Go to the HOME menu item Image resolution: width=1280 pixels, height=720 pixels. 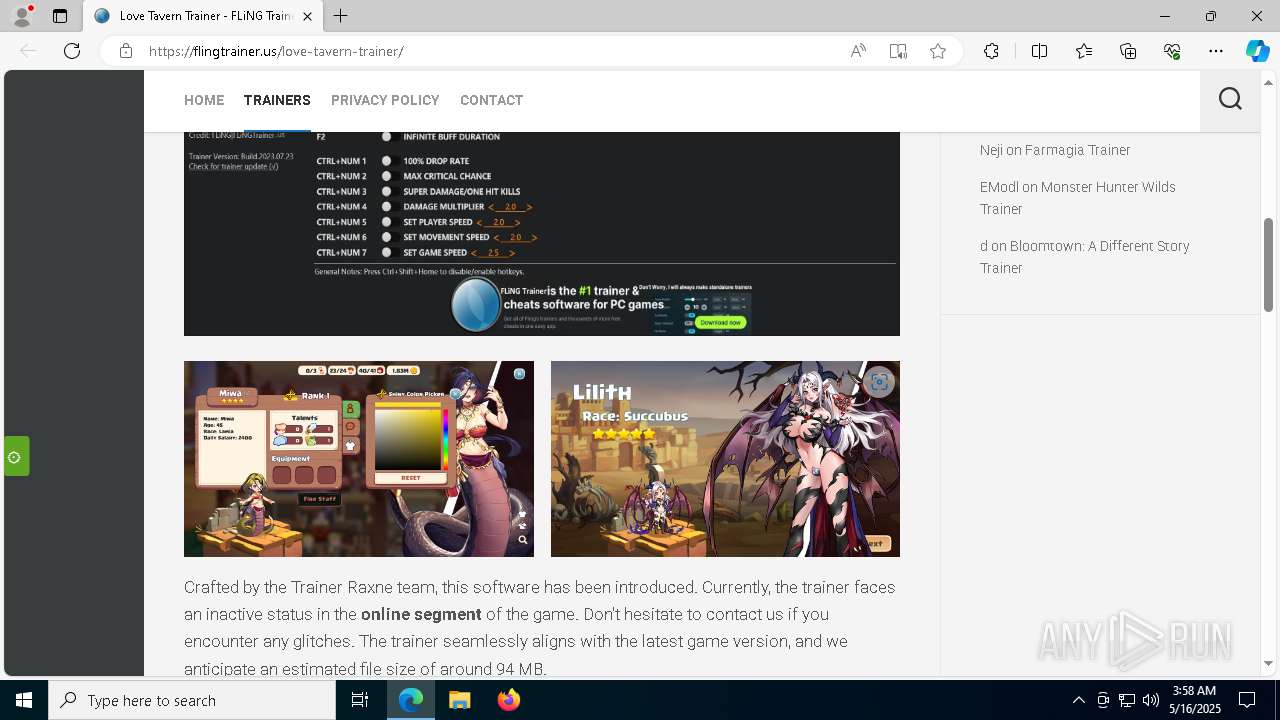point(204,100)
